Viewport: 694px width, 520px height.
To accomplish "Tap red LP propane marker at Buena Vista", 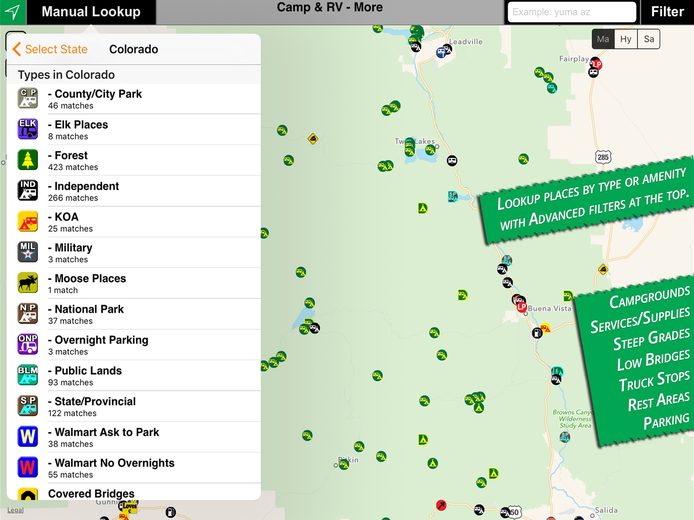I will tap(521, 307).
